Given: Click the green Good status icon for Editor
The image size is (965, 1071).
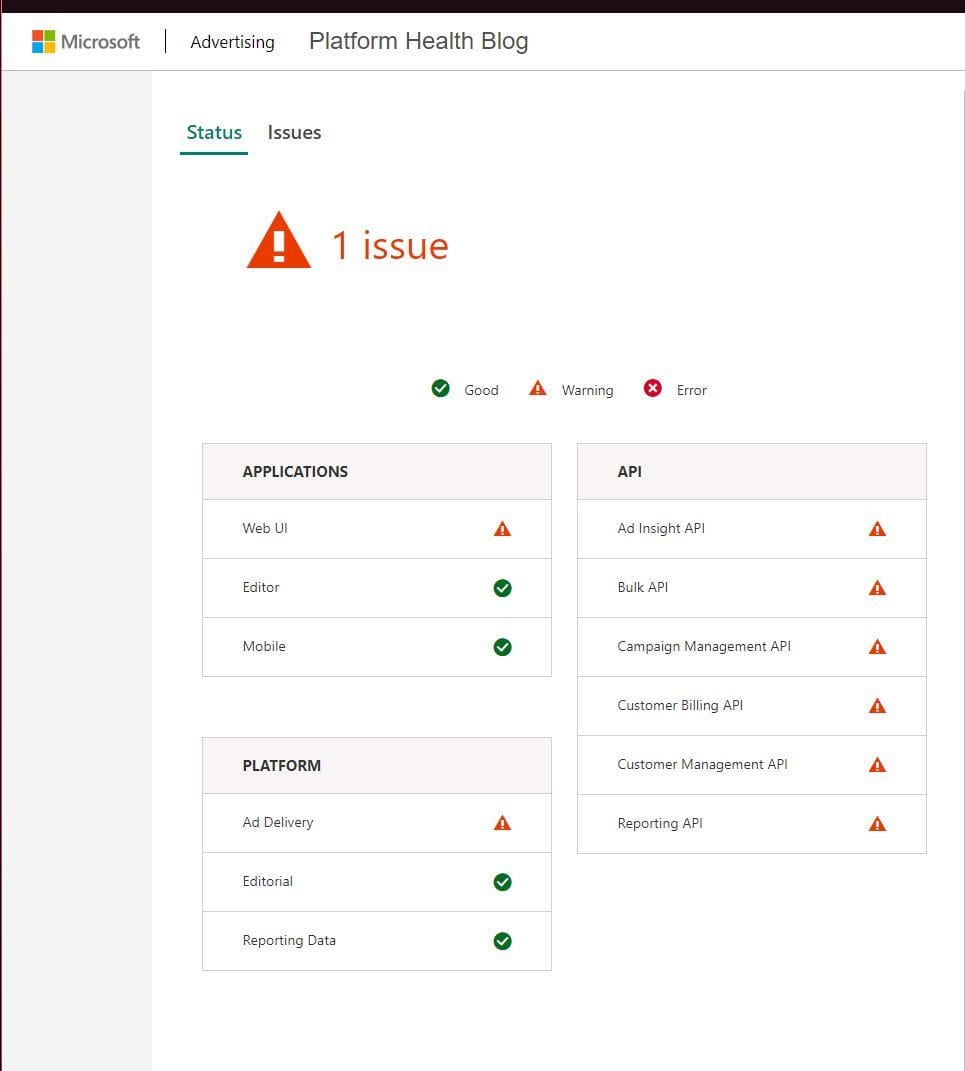Looking at the screenshot, I should click(502, 587).
